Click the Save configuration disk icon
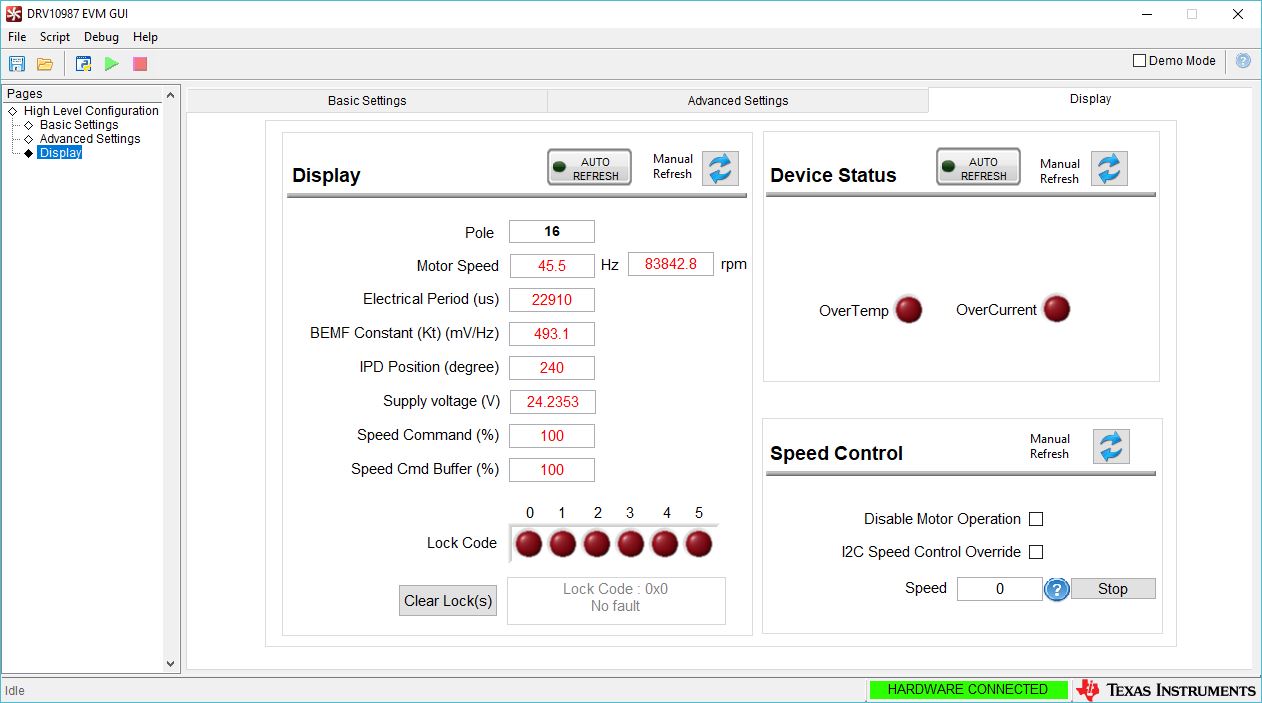Screen dimensions: 1262x703 pos(17,64)
